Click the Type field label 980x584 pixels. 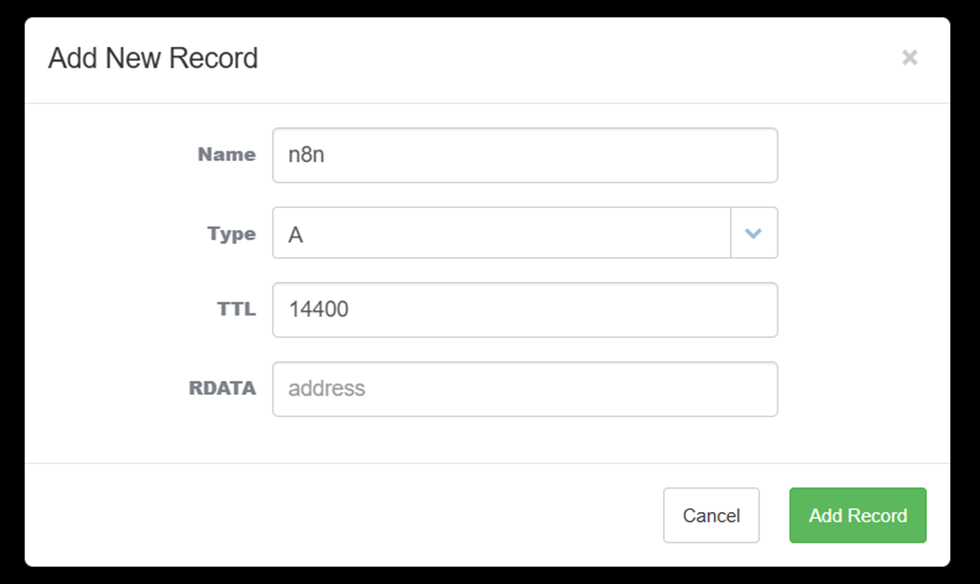tap(231, 233)
